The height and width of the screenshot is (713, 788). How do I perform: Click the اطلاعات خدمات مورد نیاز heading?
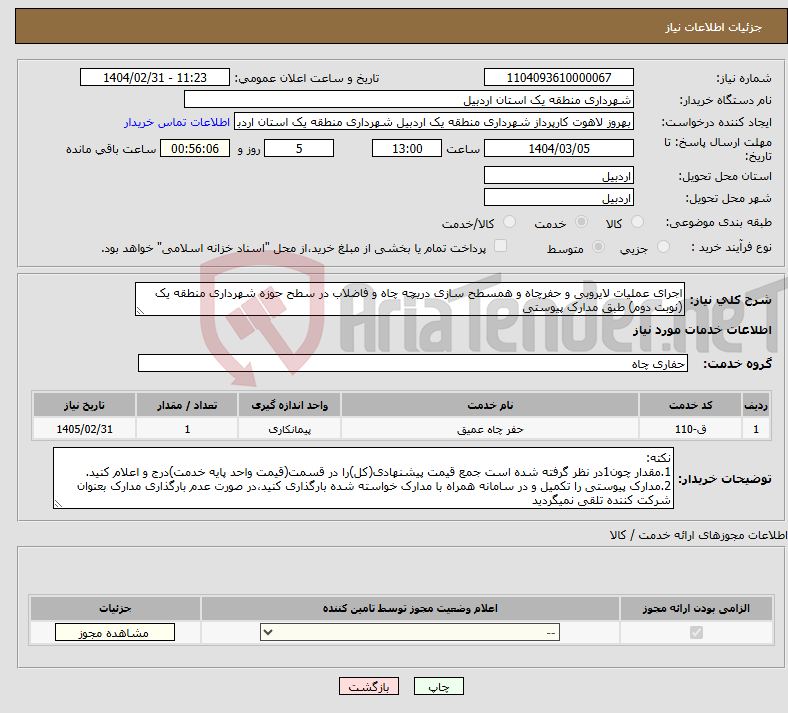[x=702, y=330]
